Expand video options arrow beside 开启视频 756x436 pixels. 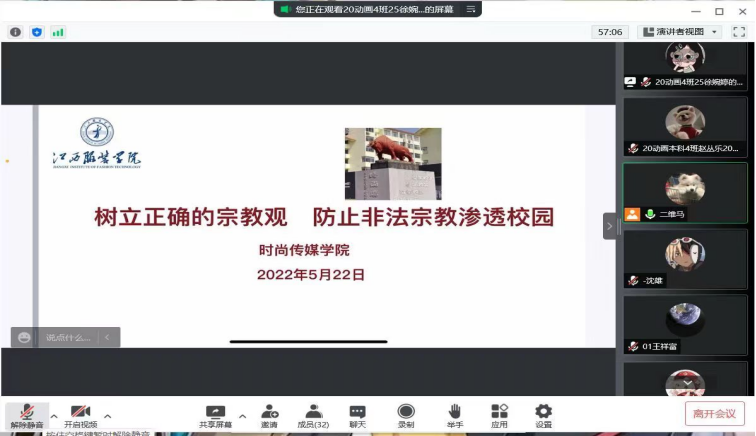coord(107,415)
